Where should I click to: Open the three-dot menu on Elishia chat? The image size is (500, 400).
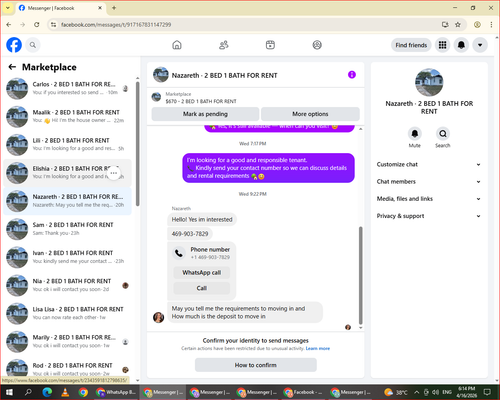coord(114,173)
